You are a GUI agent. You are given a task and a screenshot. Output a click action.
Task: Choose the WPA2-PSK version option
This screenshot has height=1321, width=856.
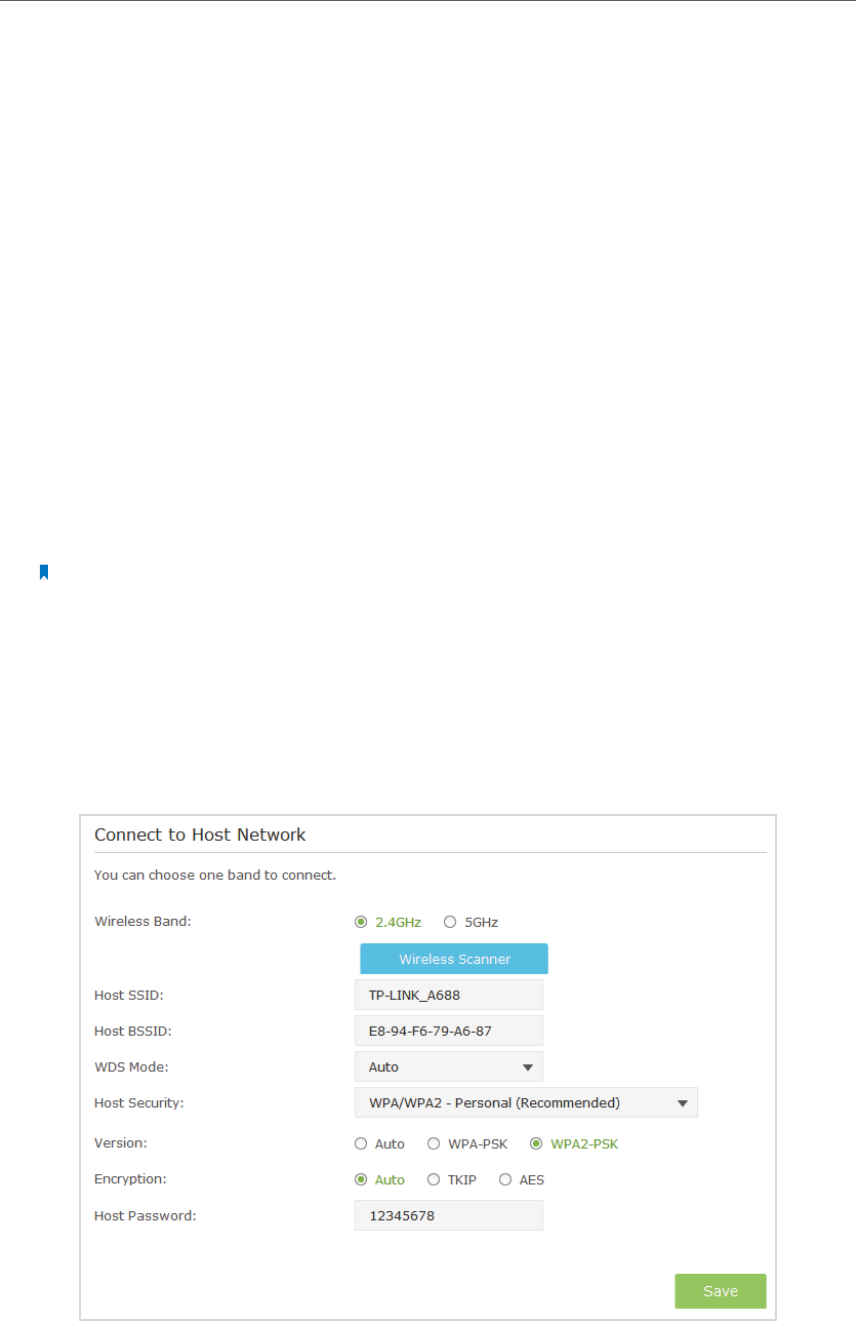(x=536, y=1144)
